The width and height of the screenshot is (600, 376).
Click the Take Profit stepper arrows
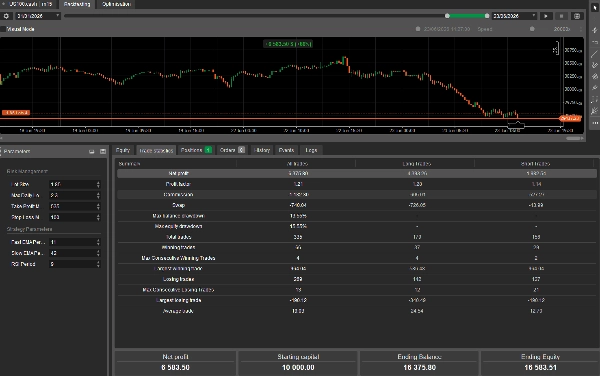(98, 206)
